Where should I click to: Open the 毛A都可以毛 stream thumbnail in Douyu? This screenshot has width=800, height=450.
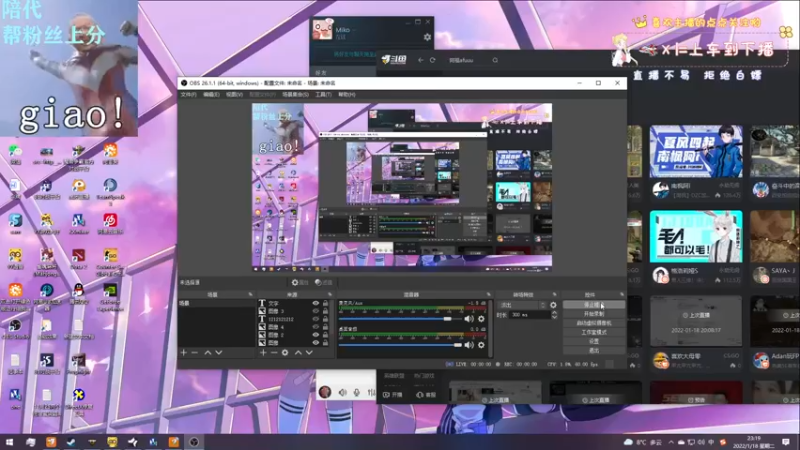click(x=696, y=236)
